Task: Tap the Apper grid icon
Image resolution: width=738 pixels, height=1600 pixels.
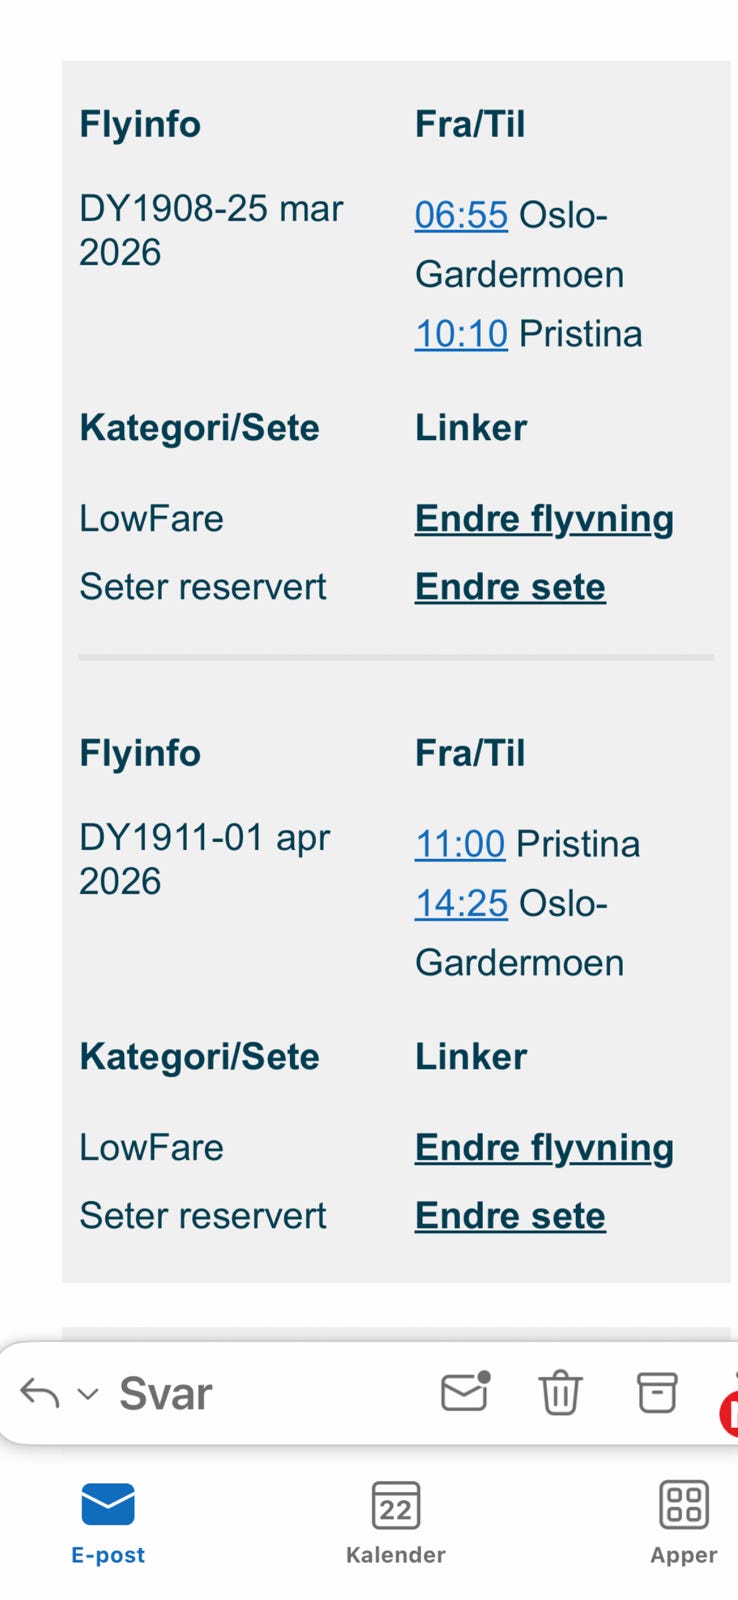Action: [684, 1505]
